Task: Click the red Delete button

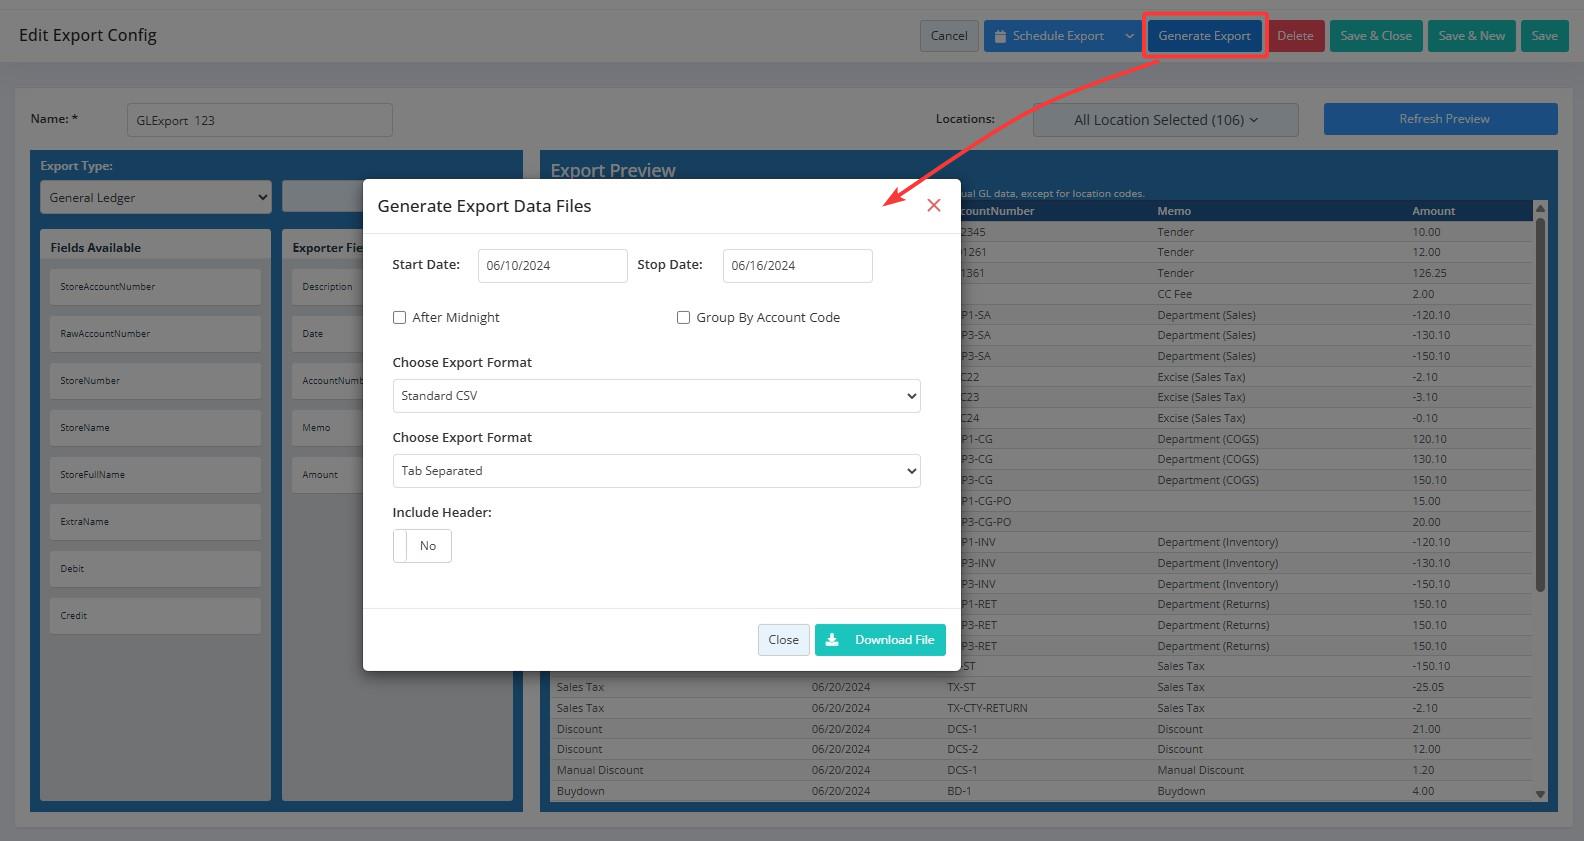Action: pos(1295,36)
